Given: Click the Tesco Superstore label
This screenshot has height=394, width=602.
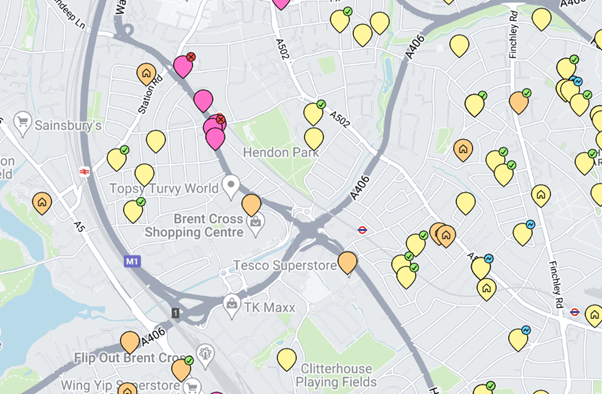Looking at the screenshot, I should point(285,265).
